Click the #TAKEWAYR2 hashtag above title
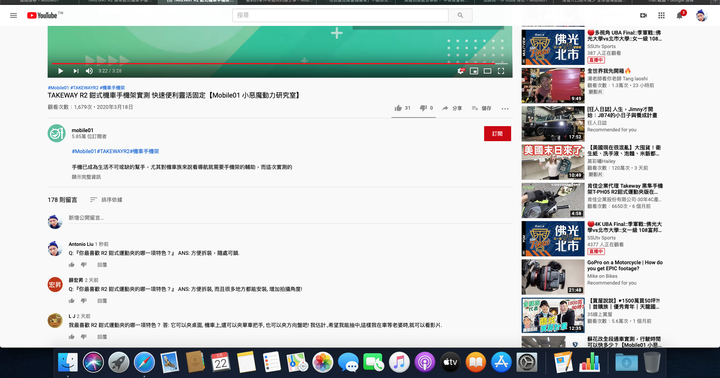Screen dimensions: 720x378 84,87
